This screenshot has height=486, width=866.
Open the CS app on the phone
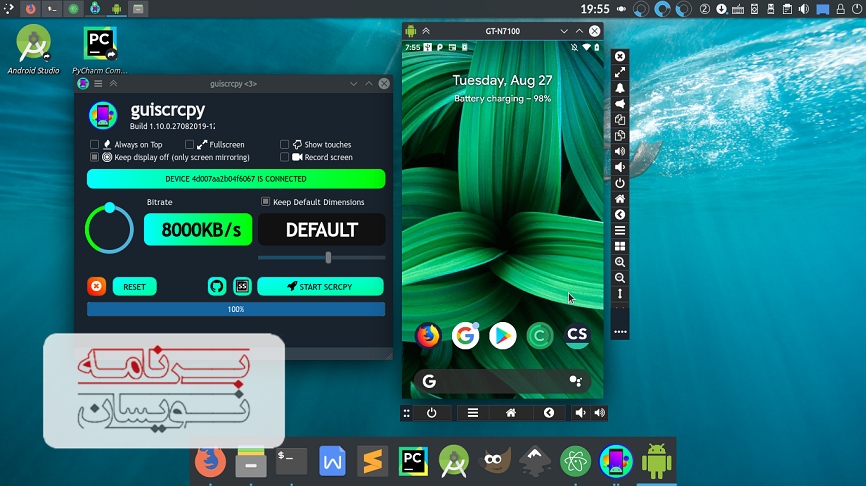pyautogui.click(x=577, y=335)
